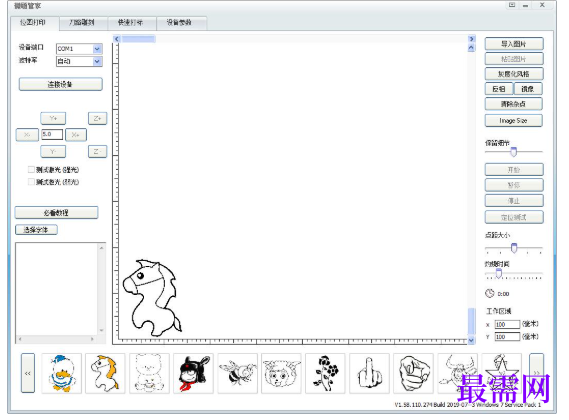Enable the 测试激光 (强光) checkbox
Viewport: 569px width, 420px height.
point(31,170)
